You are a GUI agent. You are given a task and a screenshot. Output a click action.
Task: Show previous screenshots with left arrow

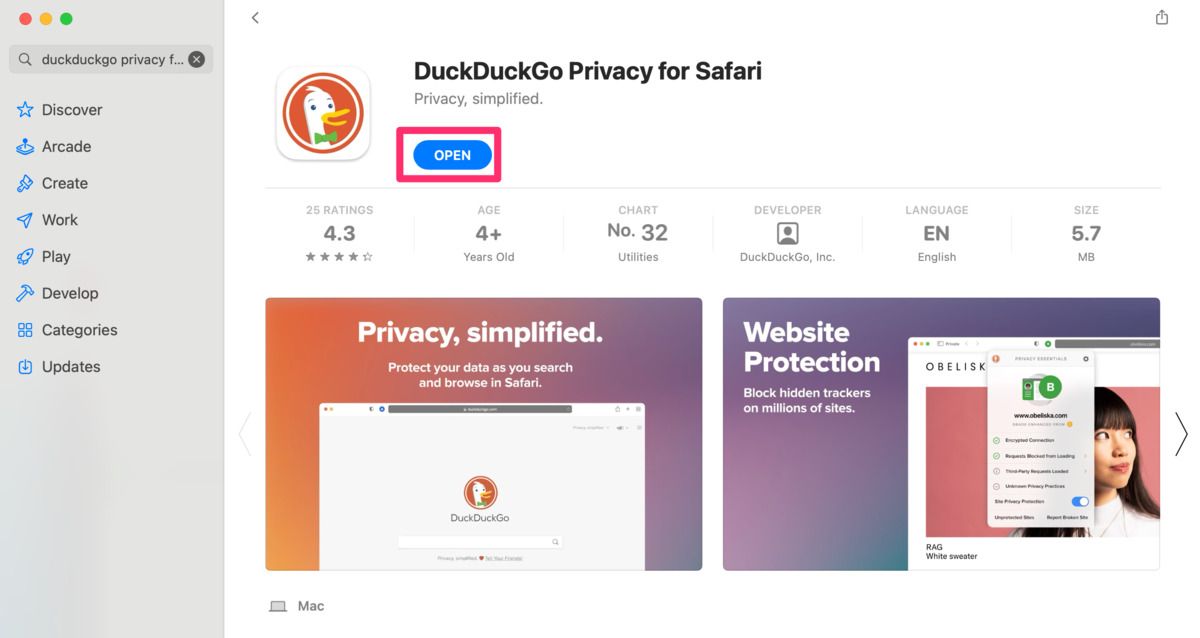[244, 434]
